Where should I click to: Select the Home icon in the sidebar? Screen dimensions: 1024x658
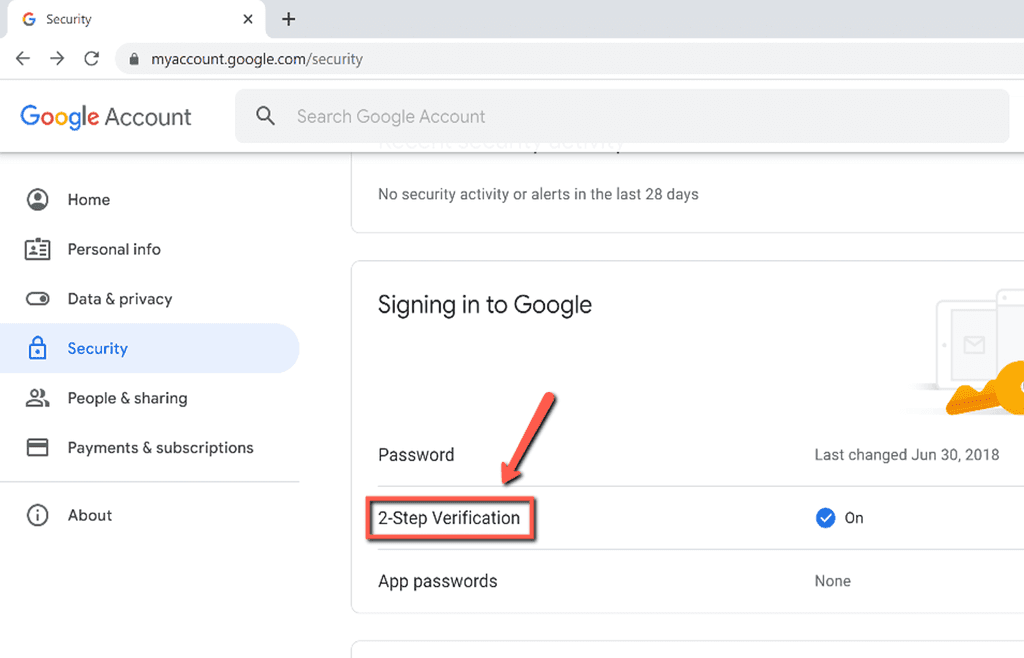37,199
